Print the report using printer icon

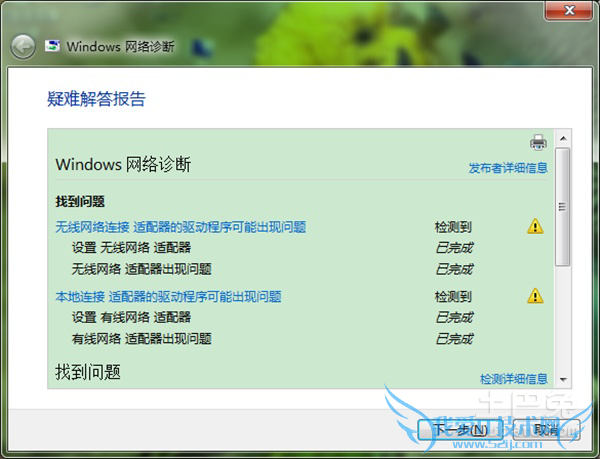[538, 142]
